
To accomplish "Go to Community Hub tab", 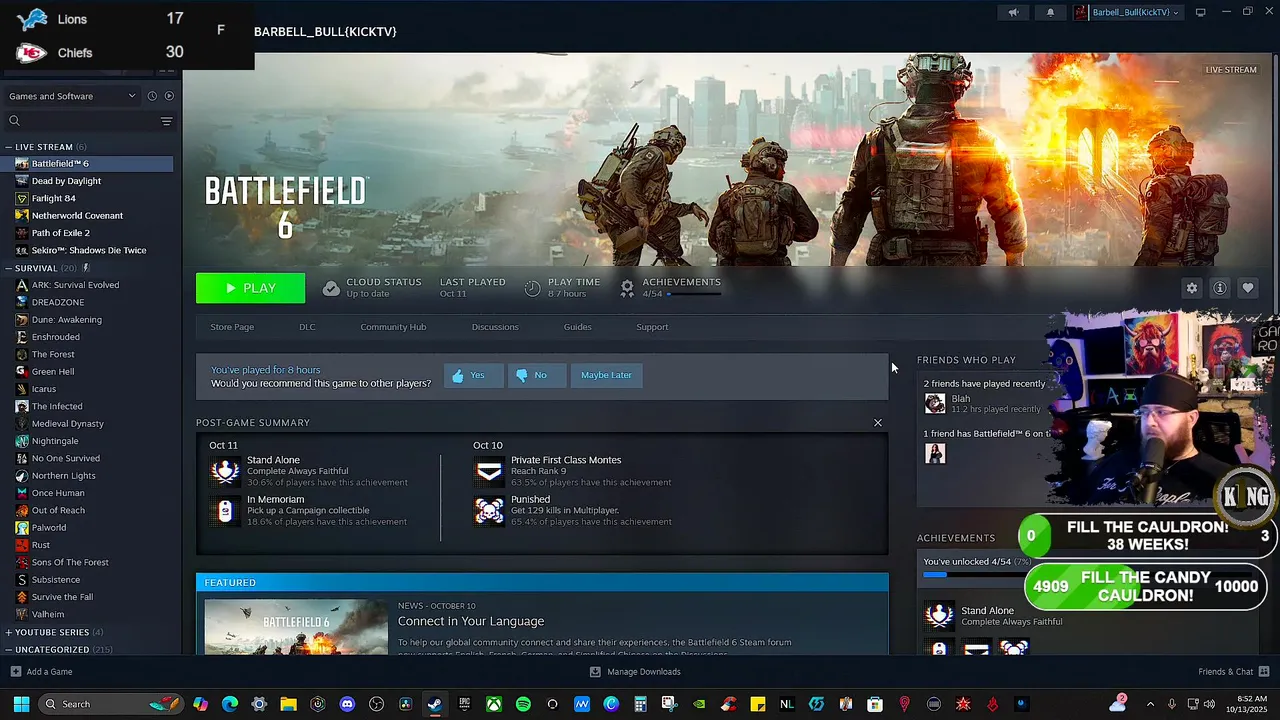I will pos(393,327).
